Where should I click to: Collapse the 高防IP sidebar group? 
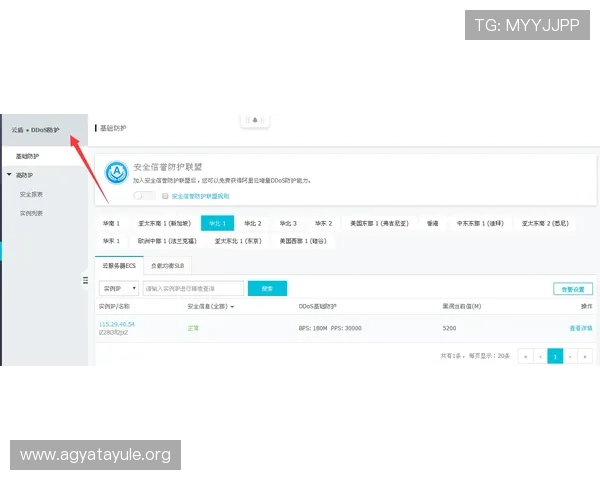coord(9,175)
